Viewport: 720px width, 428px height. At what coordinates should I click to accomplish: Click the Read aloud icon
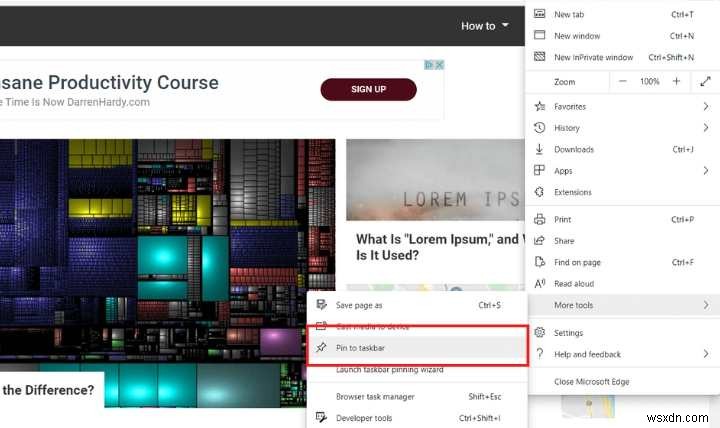pyautogui.click(x=540, y=283)
